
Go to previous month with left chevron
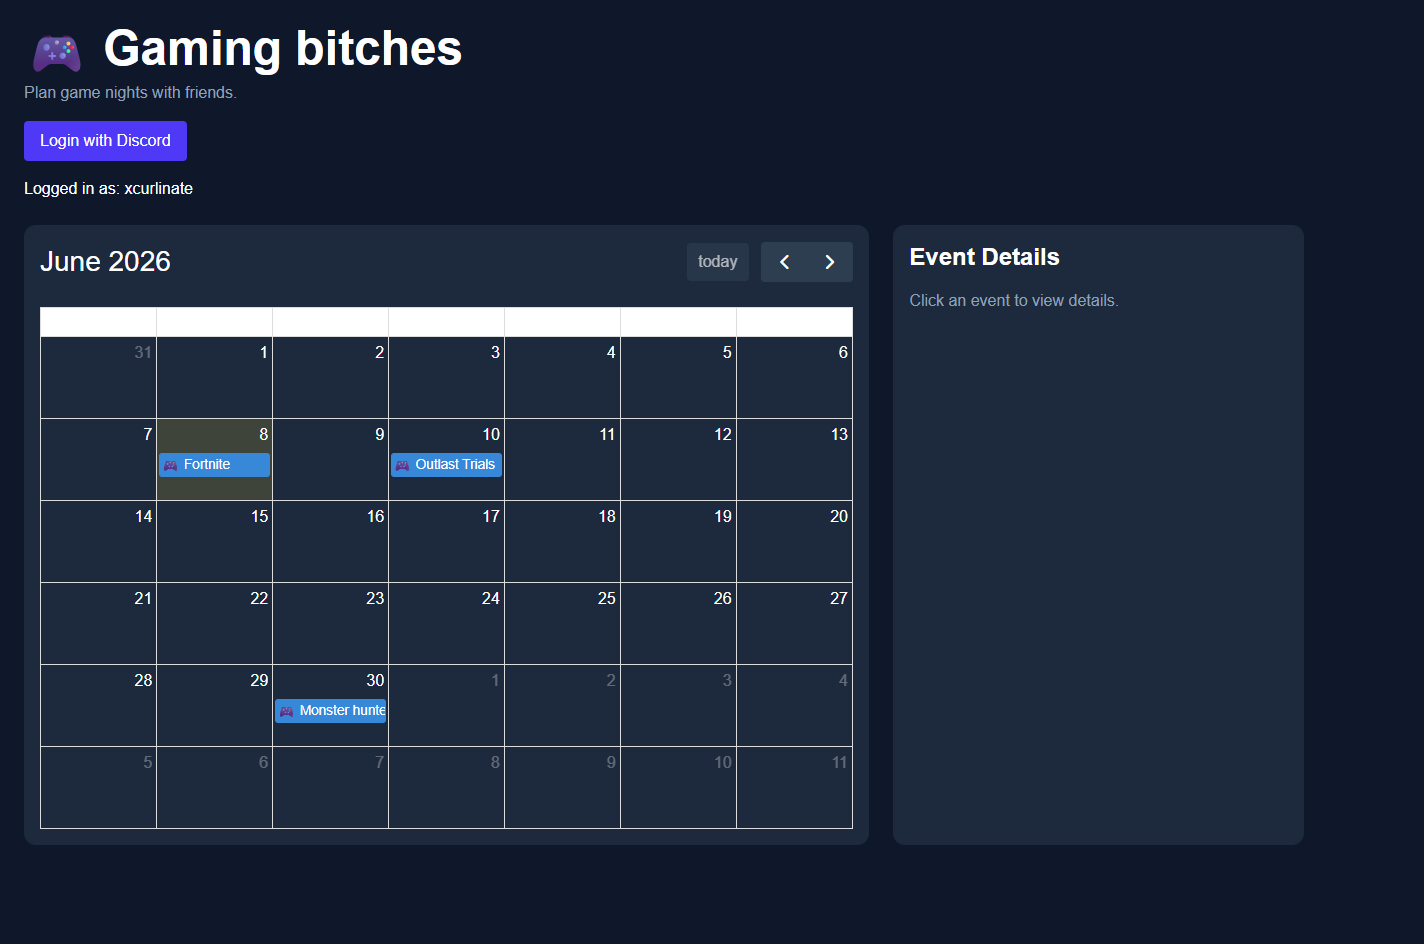pyautogui.click(x=784, y=262)
